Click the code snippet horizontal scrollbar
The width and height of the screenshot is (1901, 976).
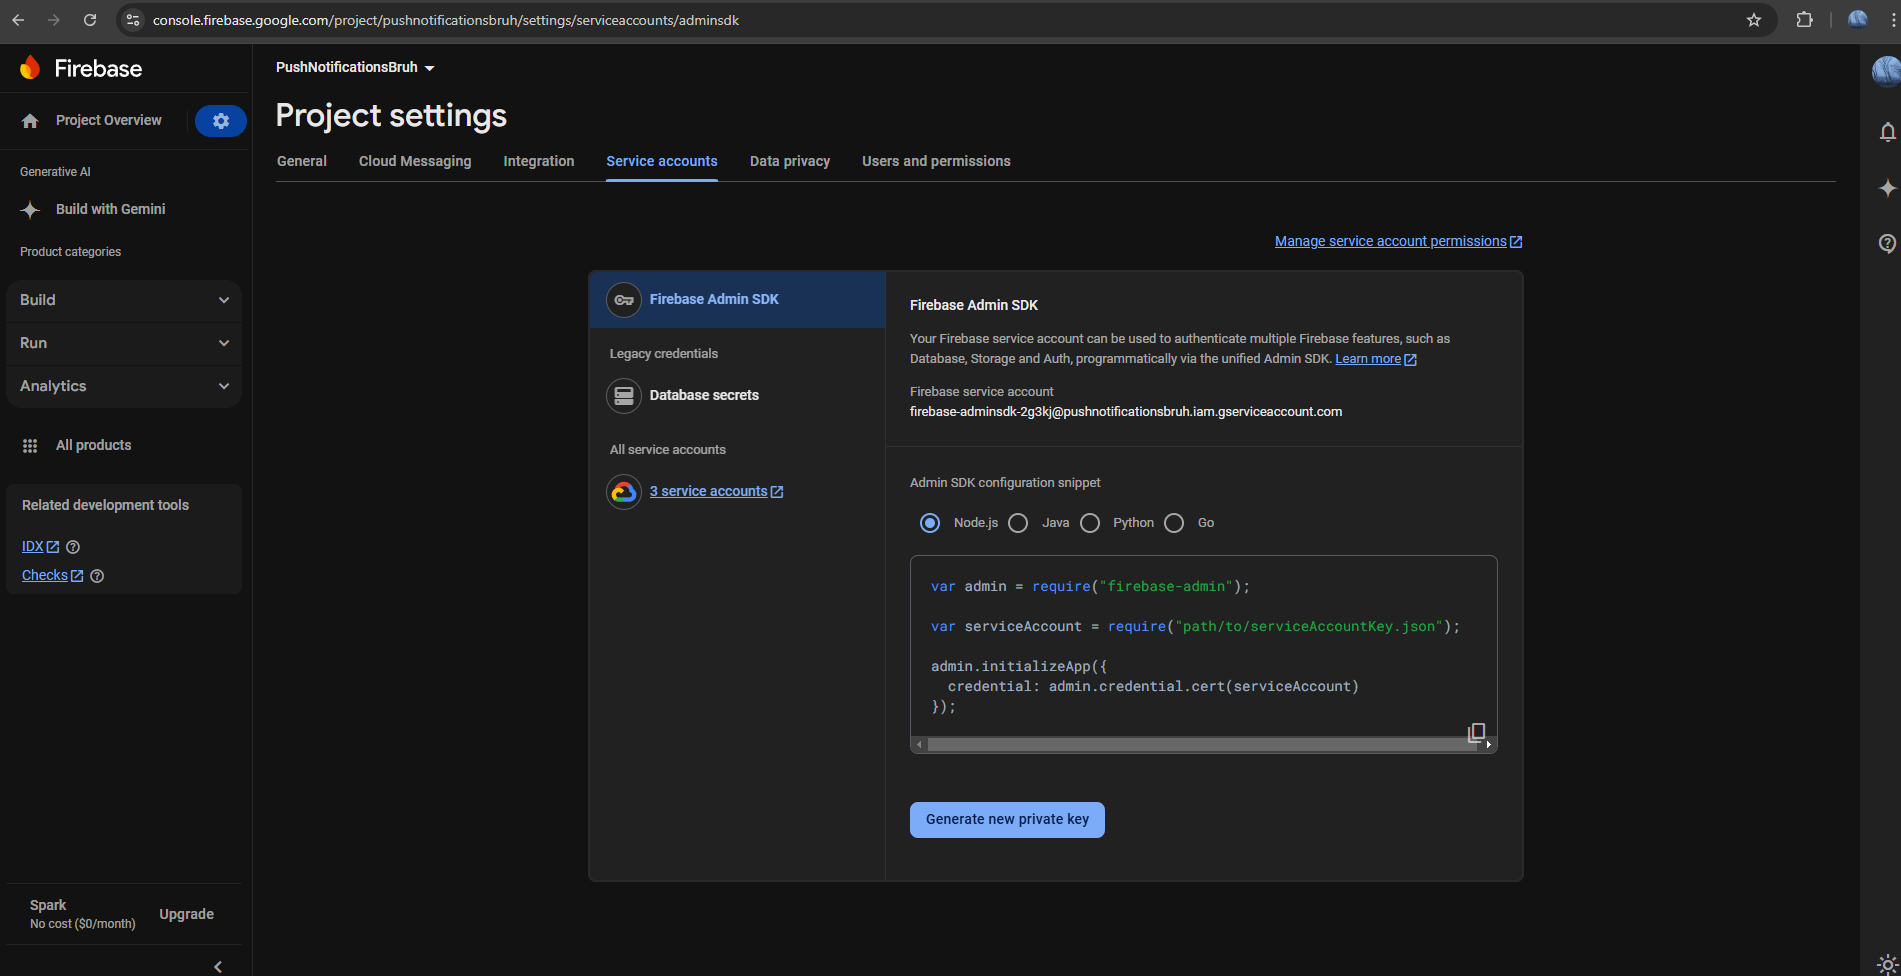tap(1200, 744)
